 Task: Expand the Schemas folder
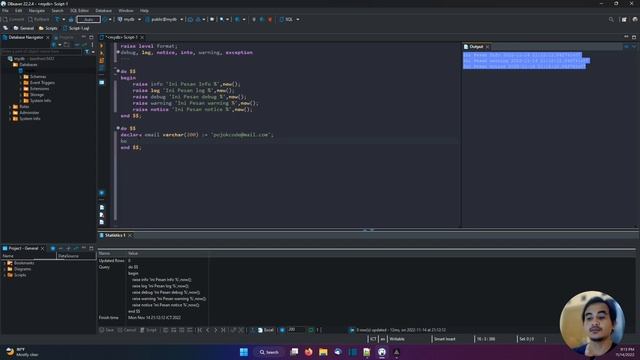click(21, 77)
